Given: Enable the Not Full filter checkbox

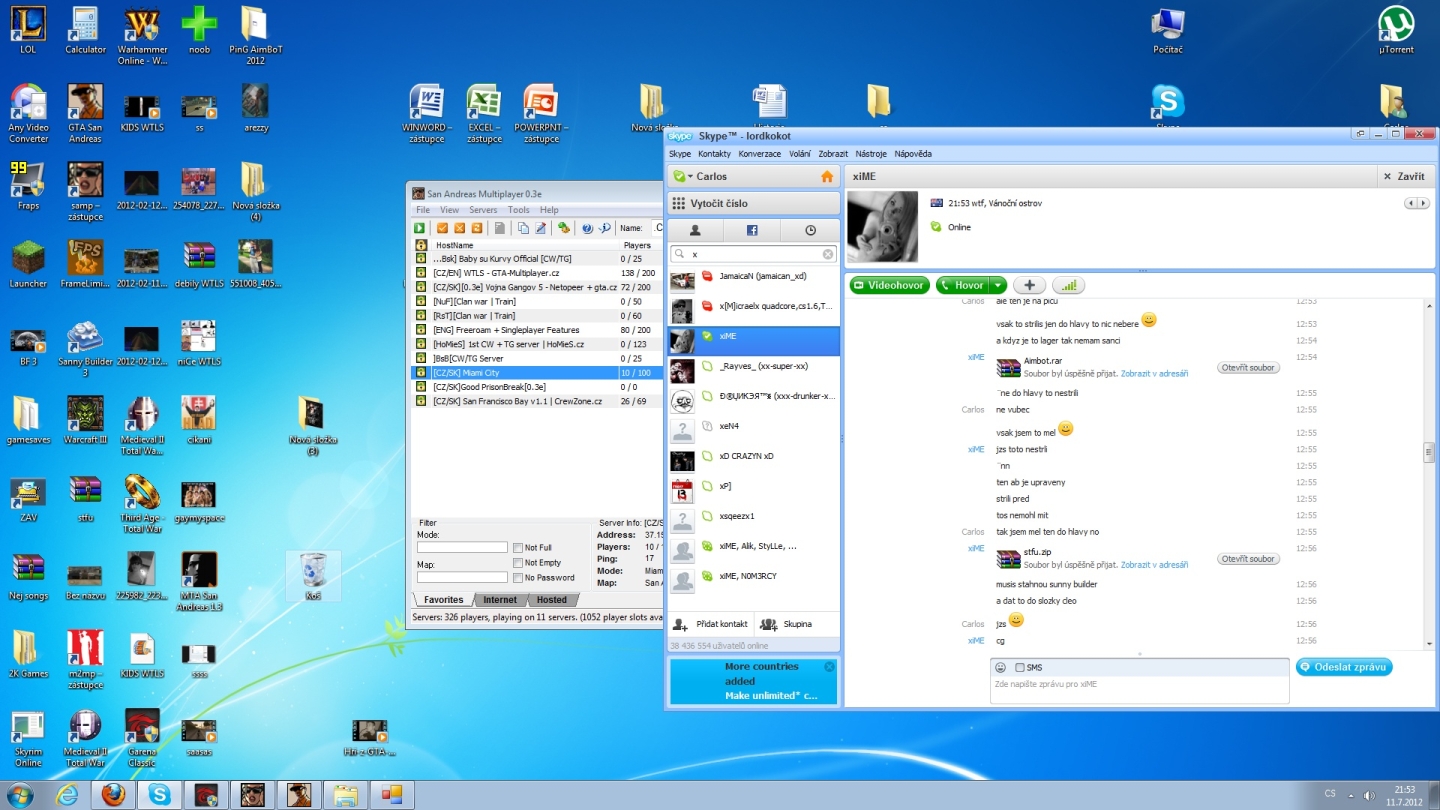Looking at the screenshot, I should (518, 548).
